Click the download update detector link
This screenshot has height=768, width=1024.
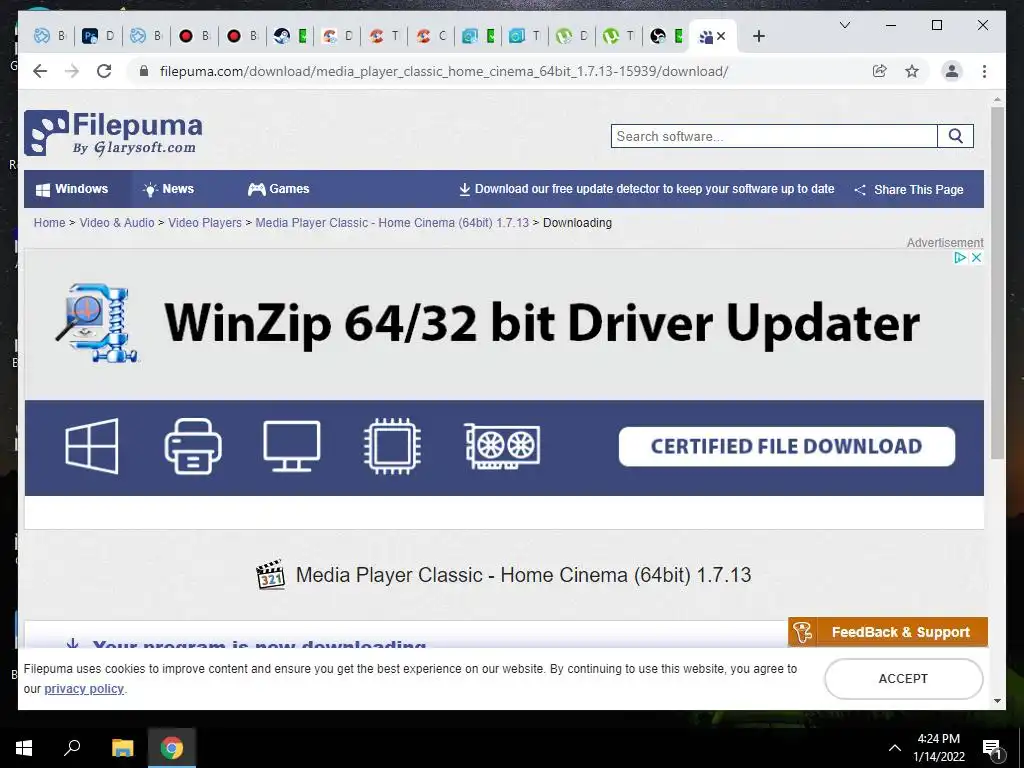(647, 189)
